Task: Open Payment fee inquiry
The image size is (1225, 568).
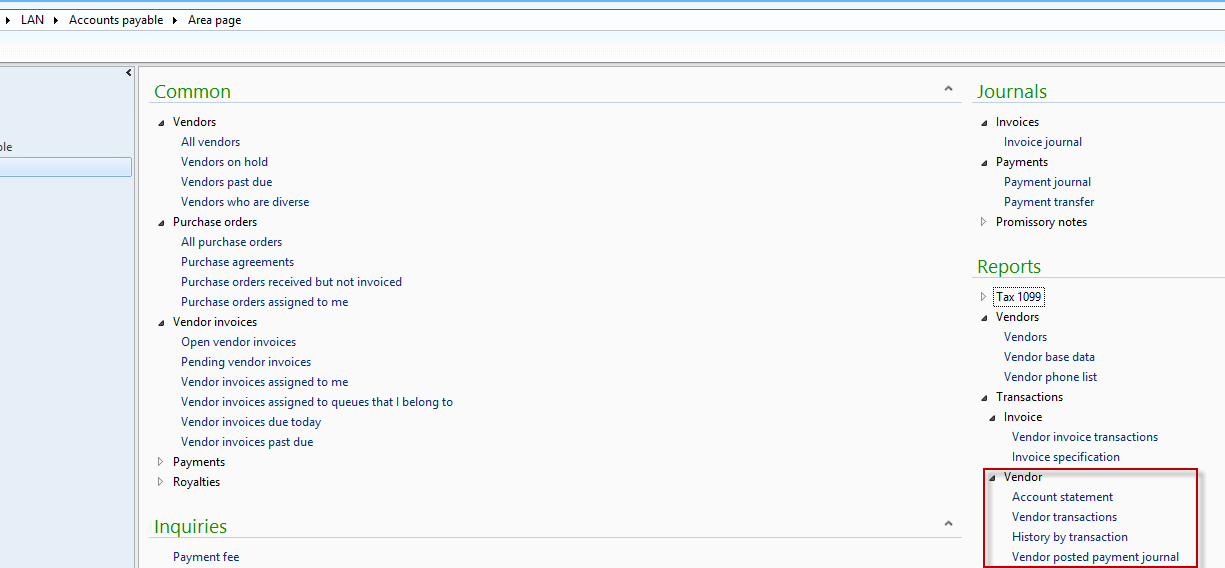Action: [x=206, y=557]
